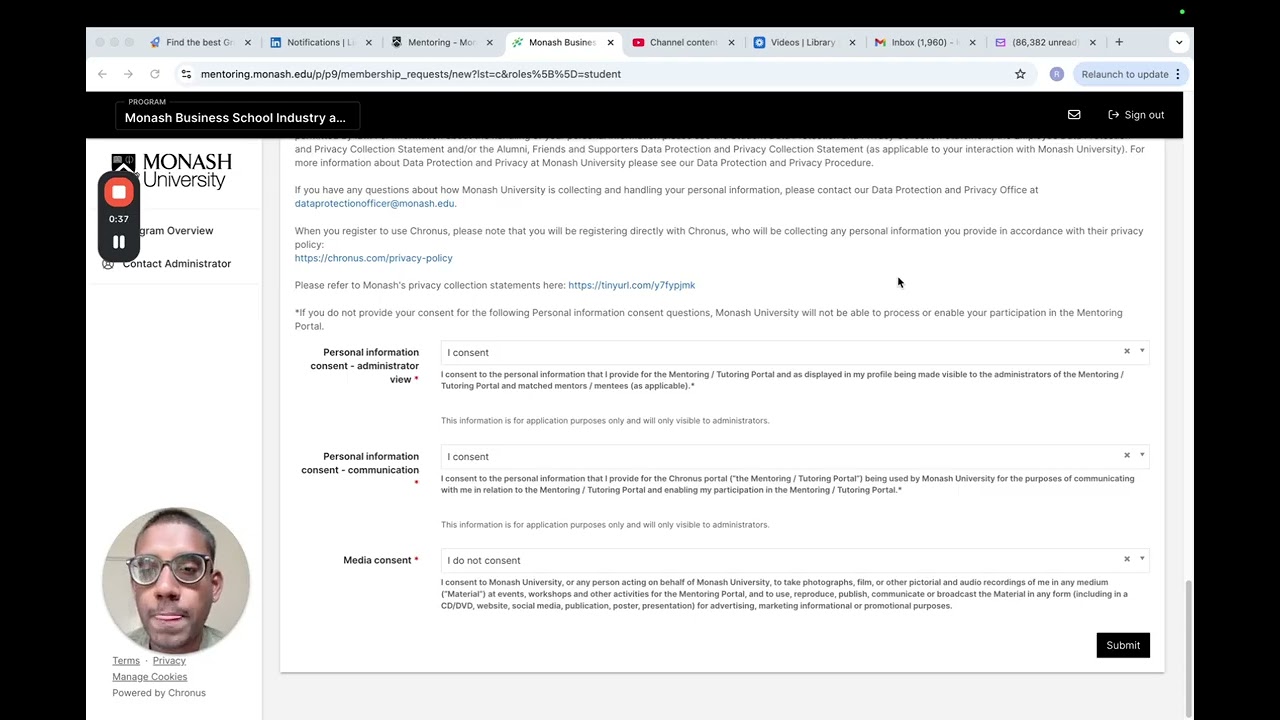
Task: Switch to (86,382 unread) mail tab
Action: click(x=1045, y=42)
